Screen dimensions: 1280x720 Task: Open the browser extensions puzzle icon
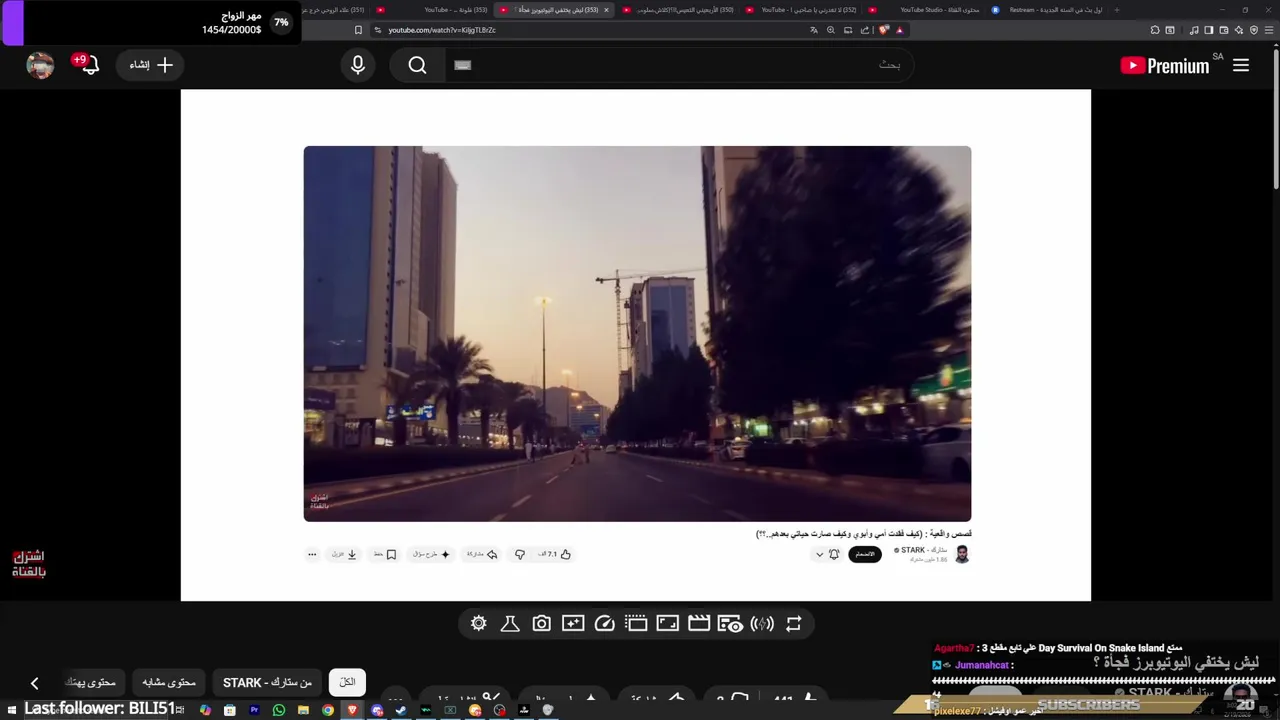[x=1155, y=30]
